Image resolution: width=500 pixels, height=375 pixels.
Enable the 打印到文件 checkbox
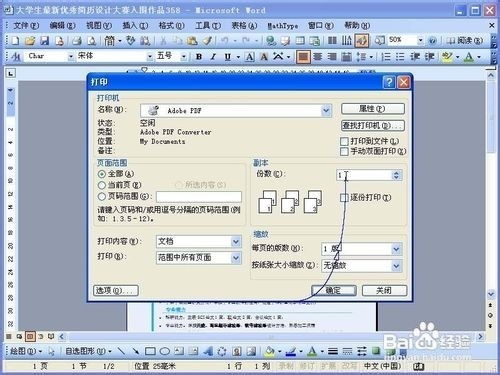(x=344, y=141)
